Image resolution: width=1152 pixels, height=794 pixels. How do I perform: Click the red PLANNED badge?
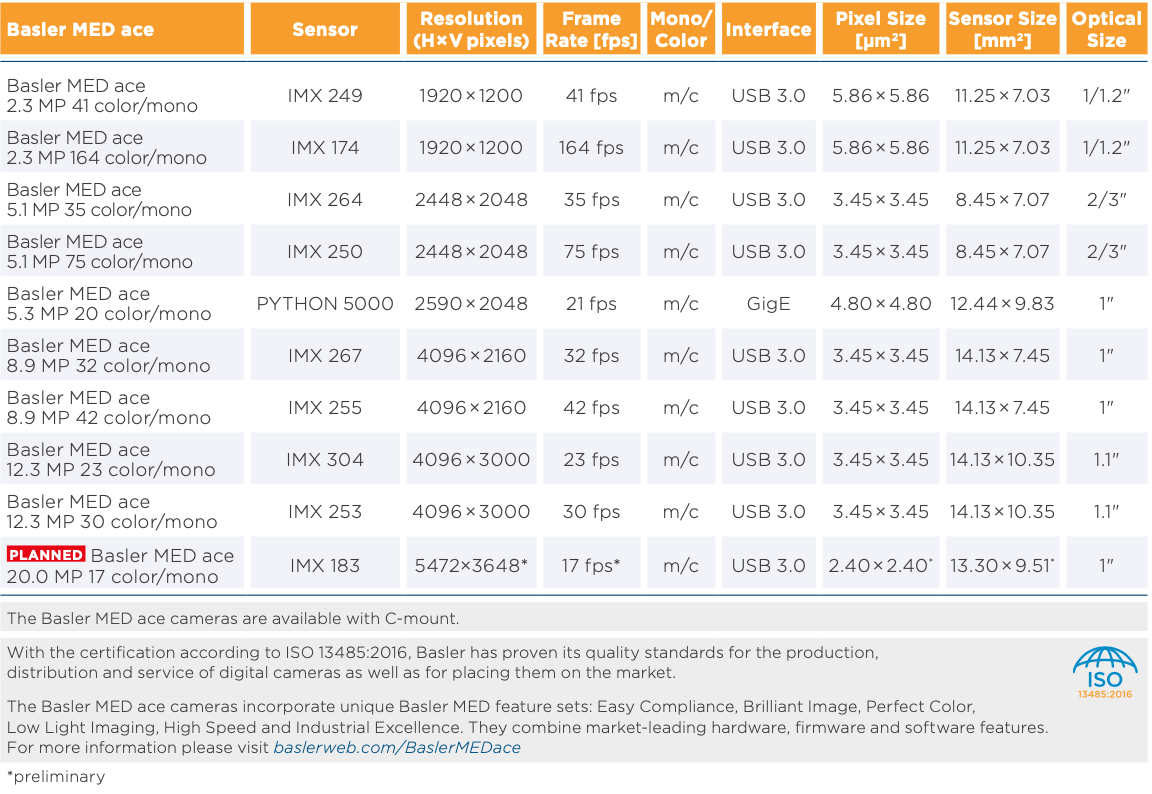46,555
